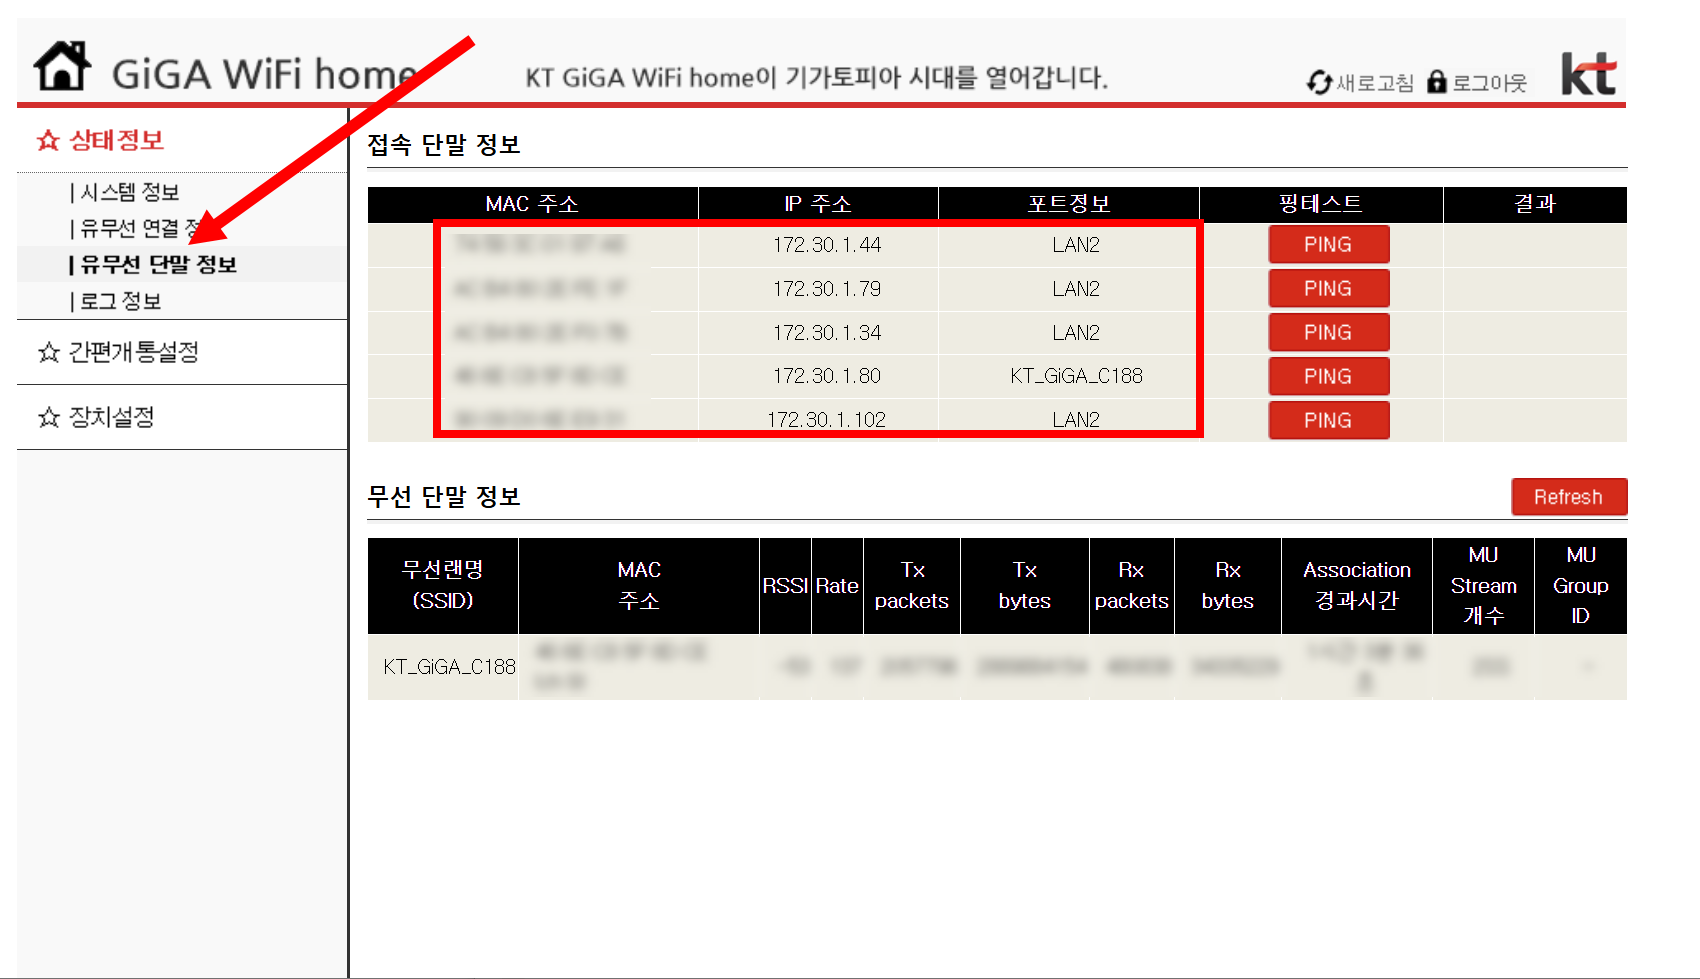
Task: Select IP address 172.30.1.44
Action: (x=827, y=245)
